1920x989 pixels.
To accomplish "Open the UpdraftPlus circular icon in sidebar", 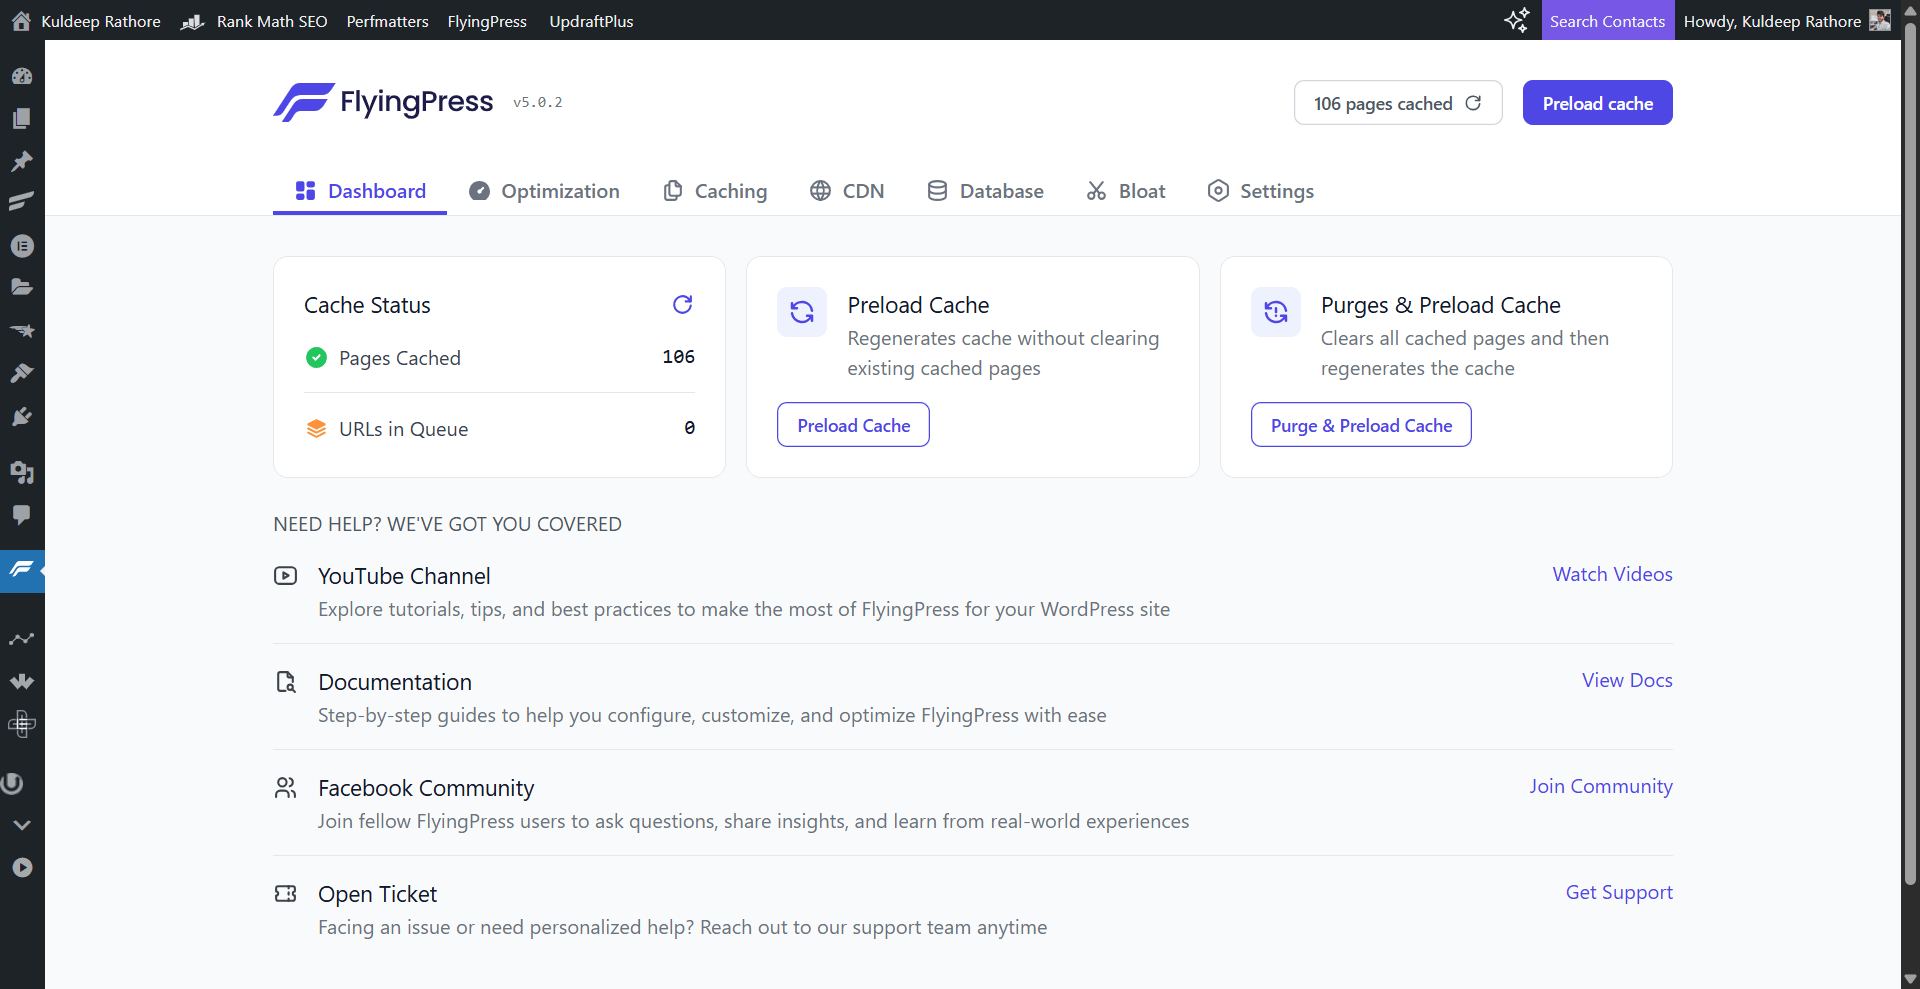I will [x=13, y=783].
